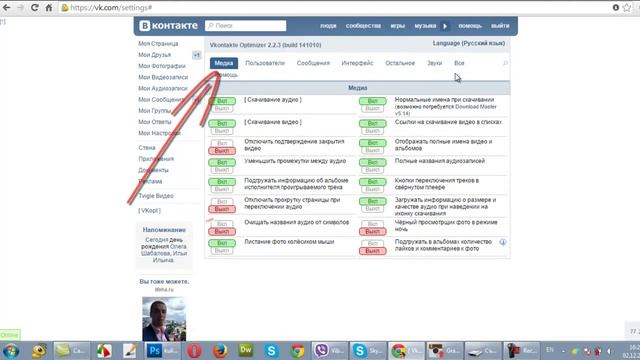Open Мои Фотографии in sidebar
The width and height of the screenshot is (640, 360).
point(162,66)
